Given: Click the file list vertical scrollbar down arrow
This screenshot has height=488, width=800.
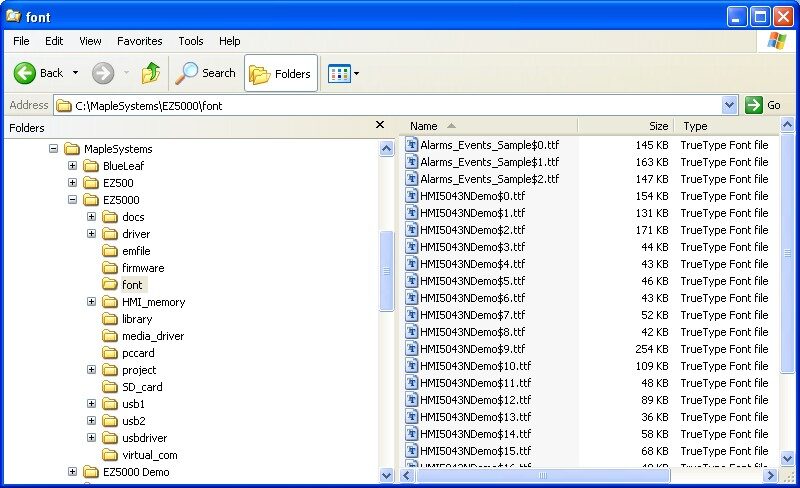Looking at the screenshot, I should (x=787, y=458).
